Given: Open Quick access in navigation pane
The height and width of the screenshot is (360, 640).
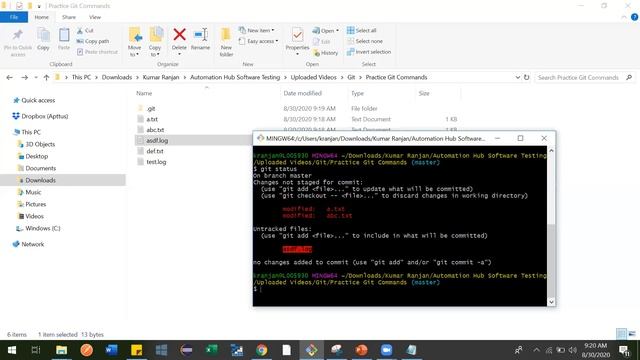Looking at the screenshot, I should pos(38,100).
